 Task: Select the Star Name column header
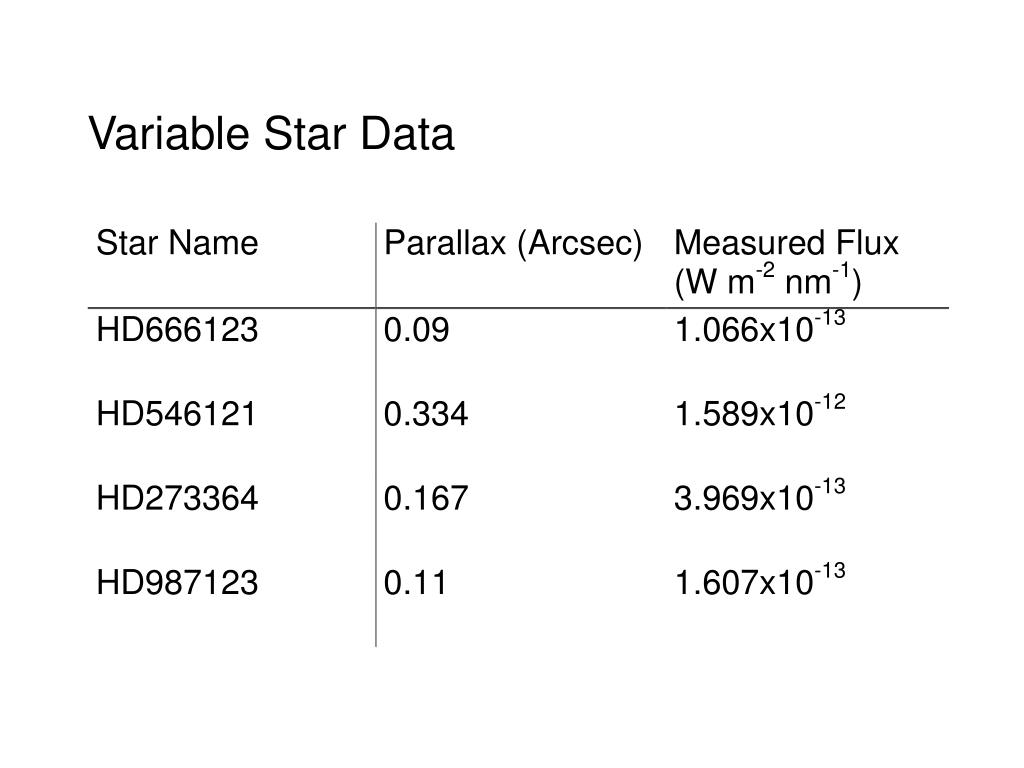[177, 243]
